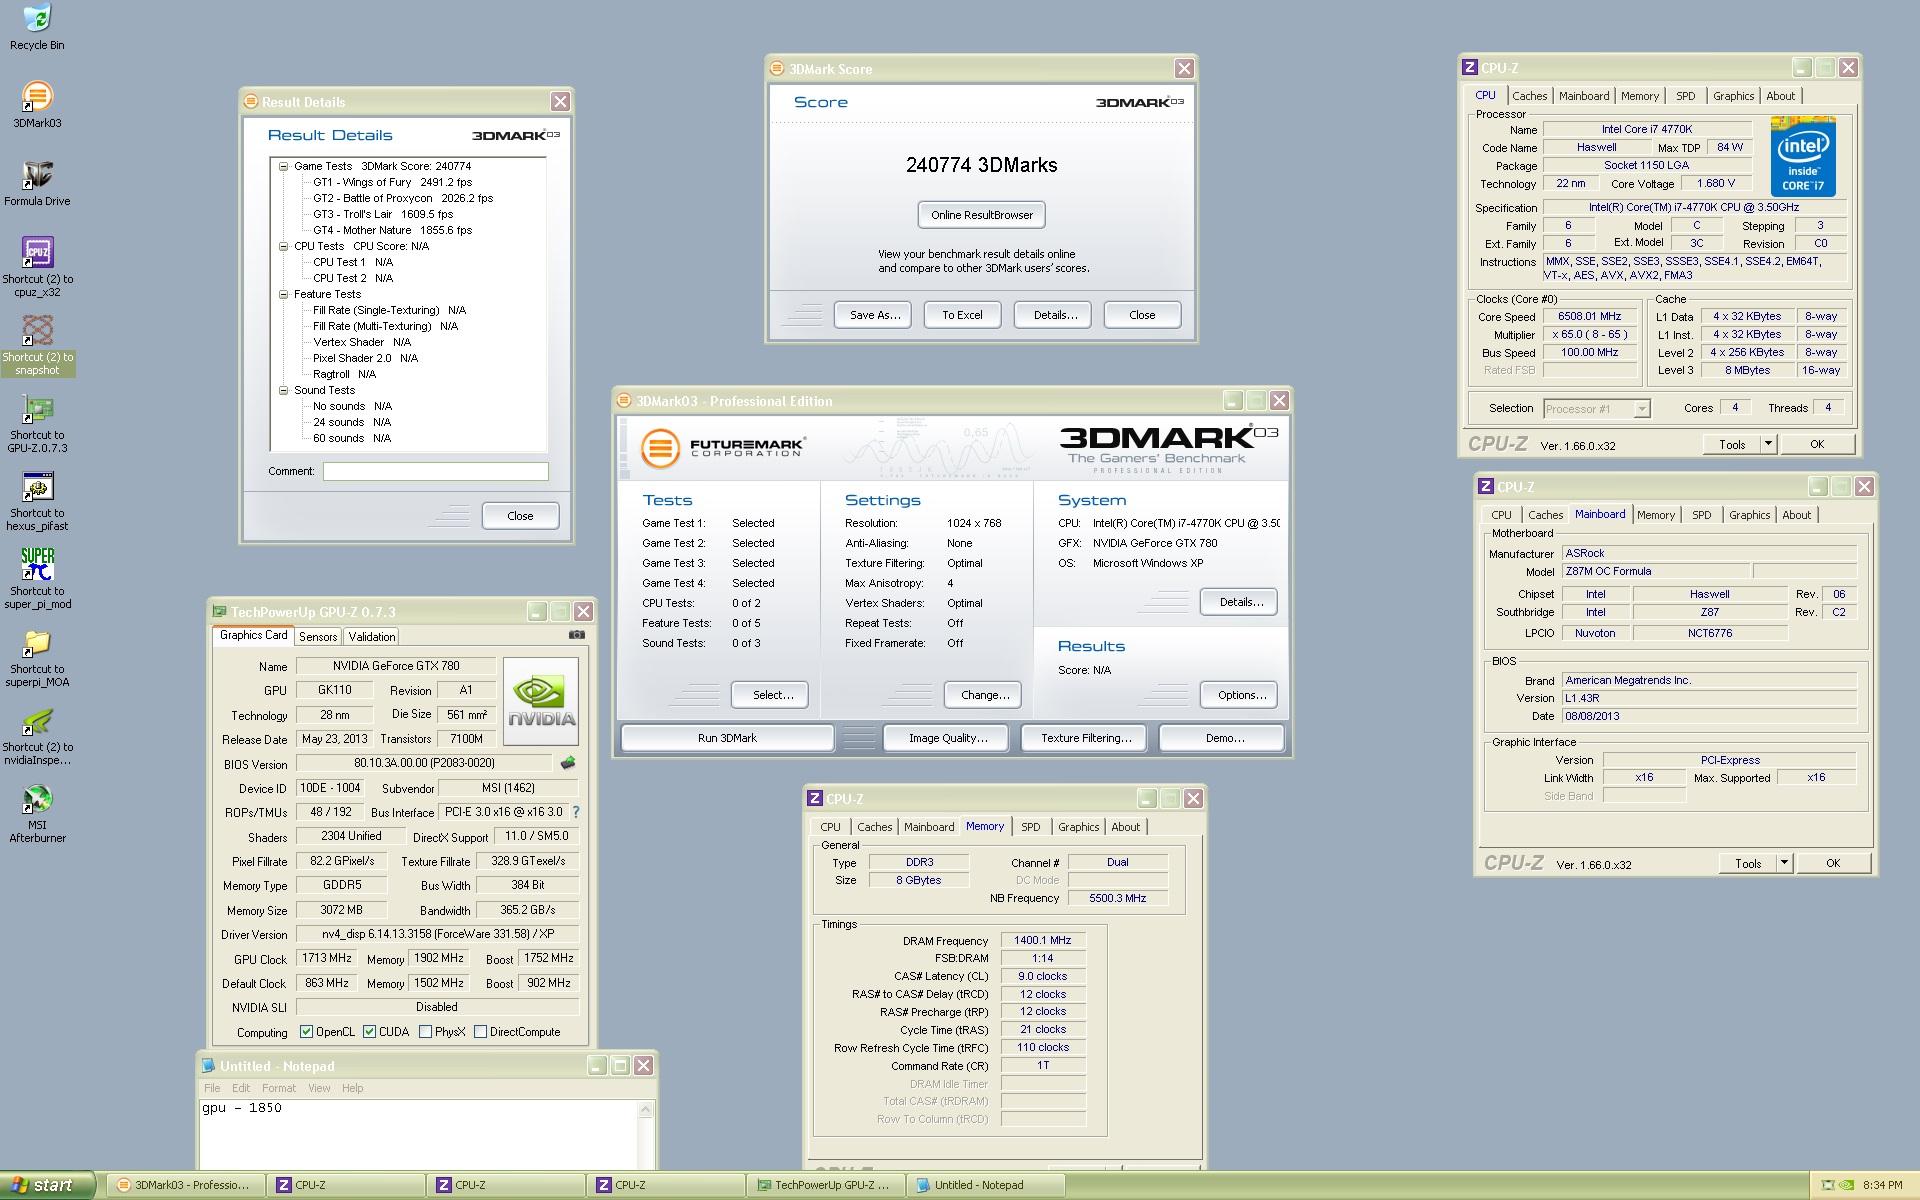Select the GT1 - Wings of Fury result row

(392, 182)
